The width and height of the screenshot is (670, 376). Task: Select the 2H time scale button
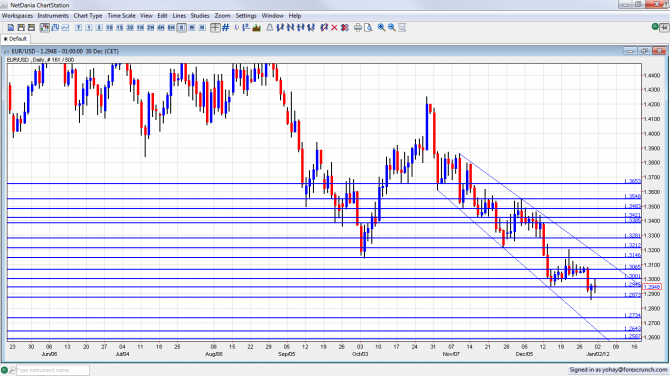[150, 28]
